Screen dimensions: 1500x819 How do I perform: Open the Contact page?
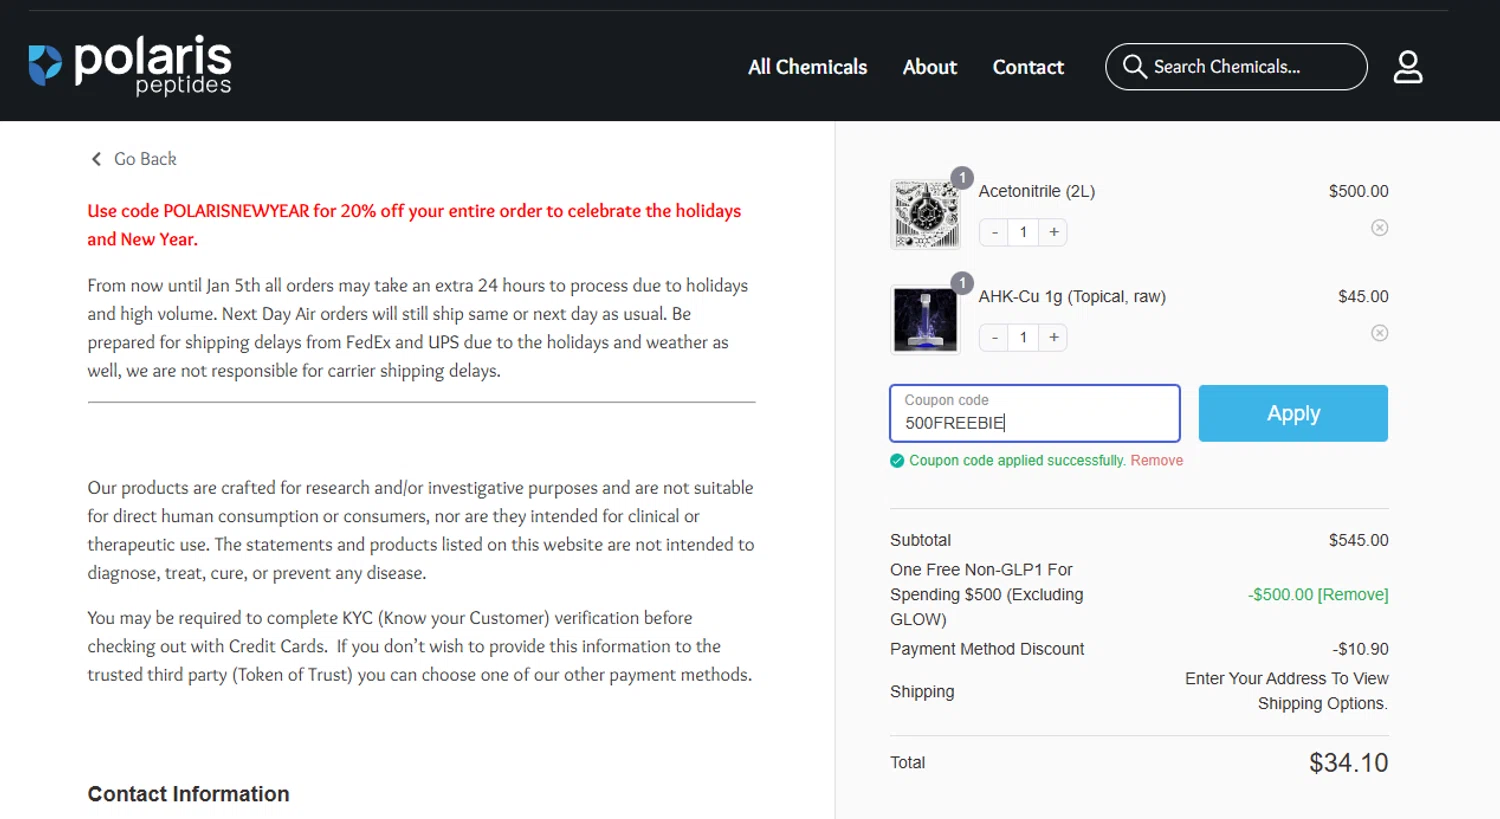coord(1028,67)
